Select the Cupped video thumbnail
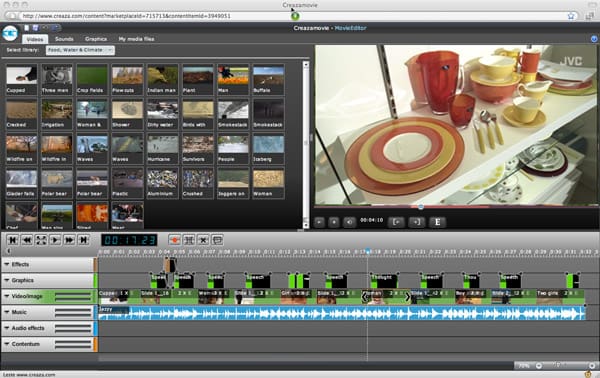Screen dimensions: 600x378 tap(21, 79)
